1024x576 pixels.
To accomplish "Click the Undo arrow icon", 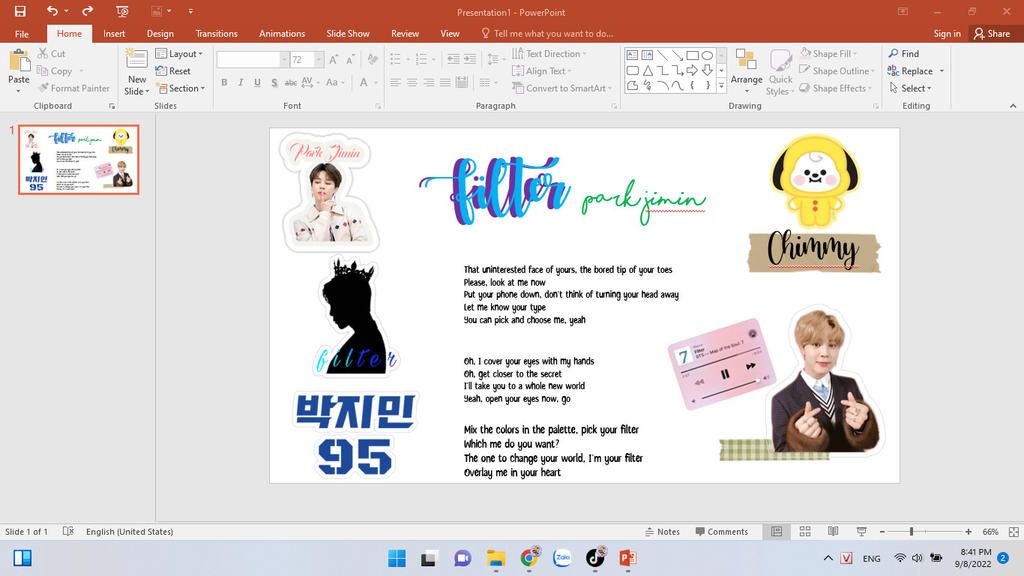I will pyautogui.click(x=52, y=11).
